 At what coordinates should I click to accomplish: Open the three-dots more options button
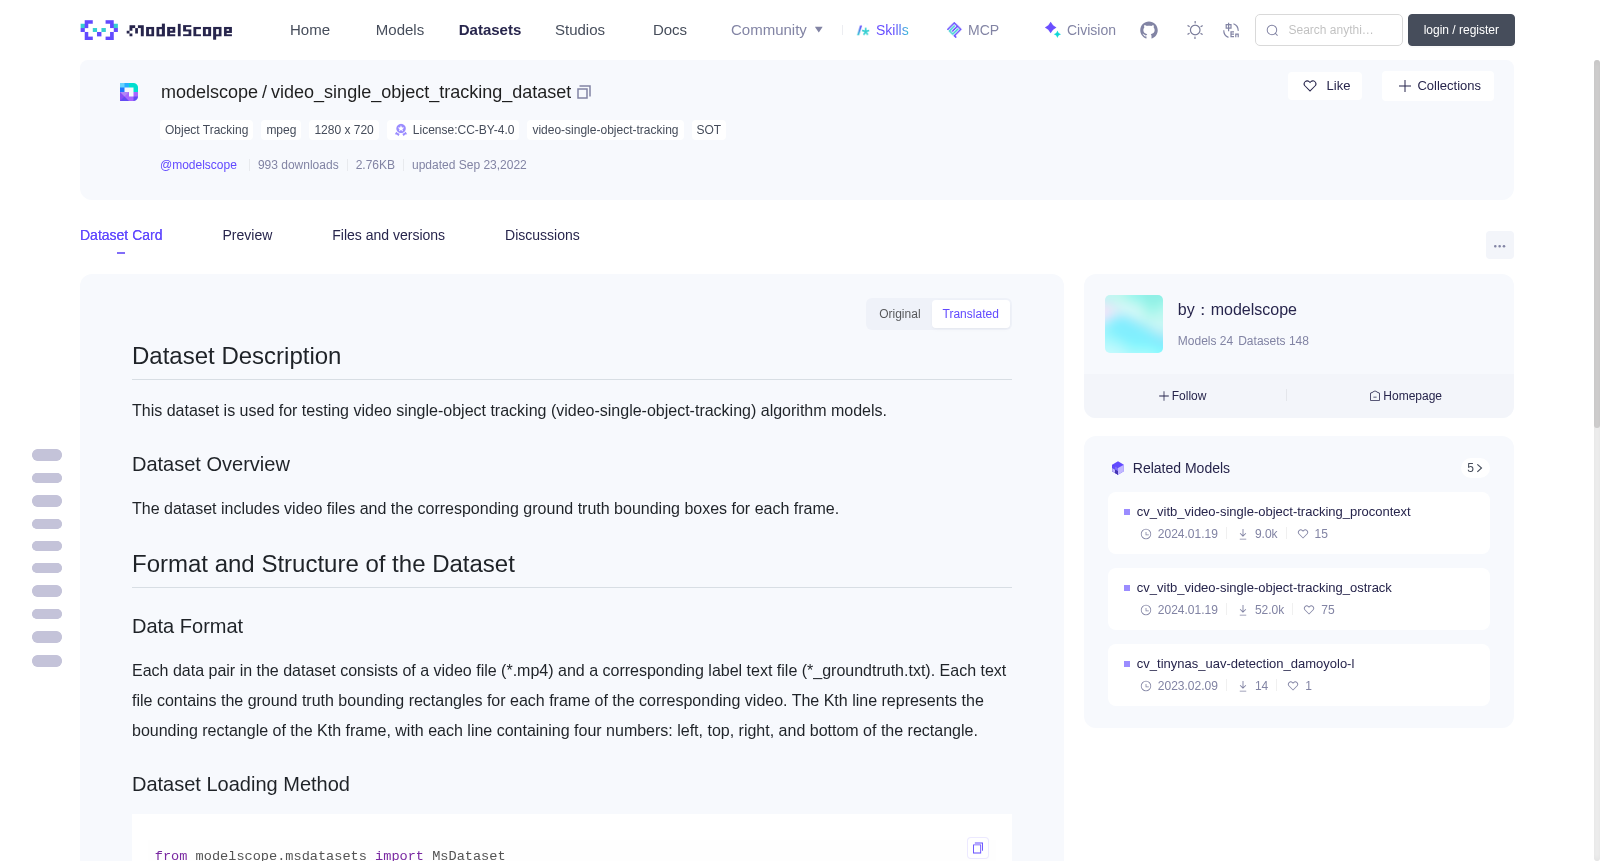pos(1499,245)
